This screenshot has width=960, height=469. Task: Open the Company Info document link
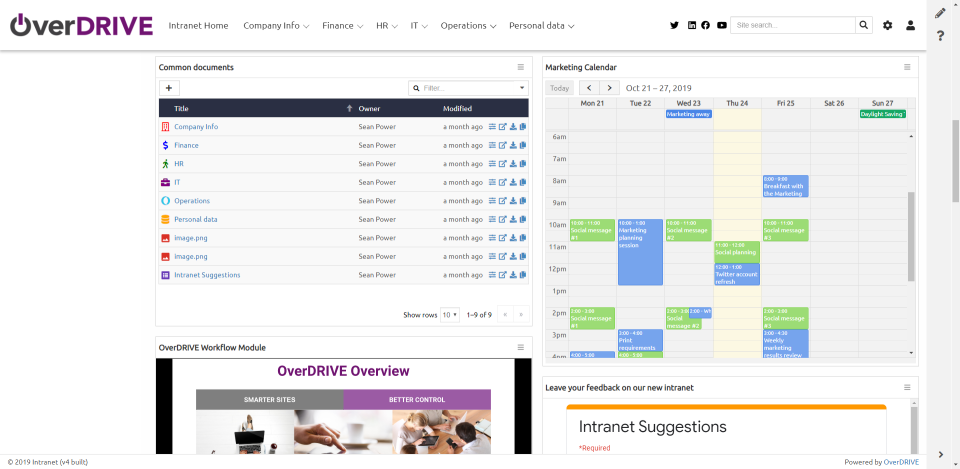click(x=196, y=127)
